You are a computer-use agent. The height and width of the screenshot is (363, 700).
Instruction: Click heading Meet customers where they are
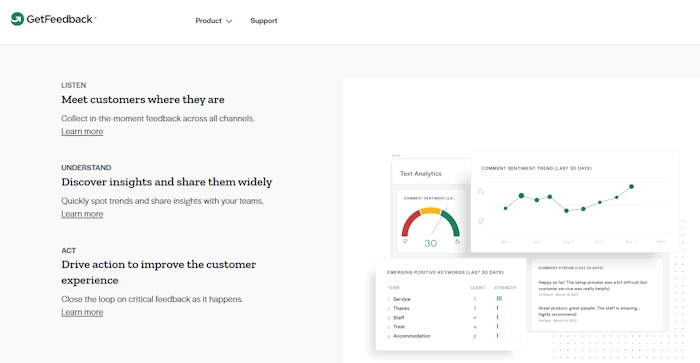143,100
